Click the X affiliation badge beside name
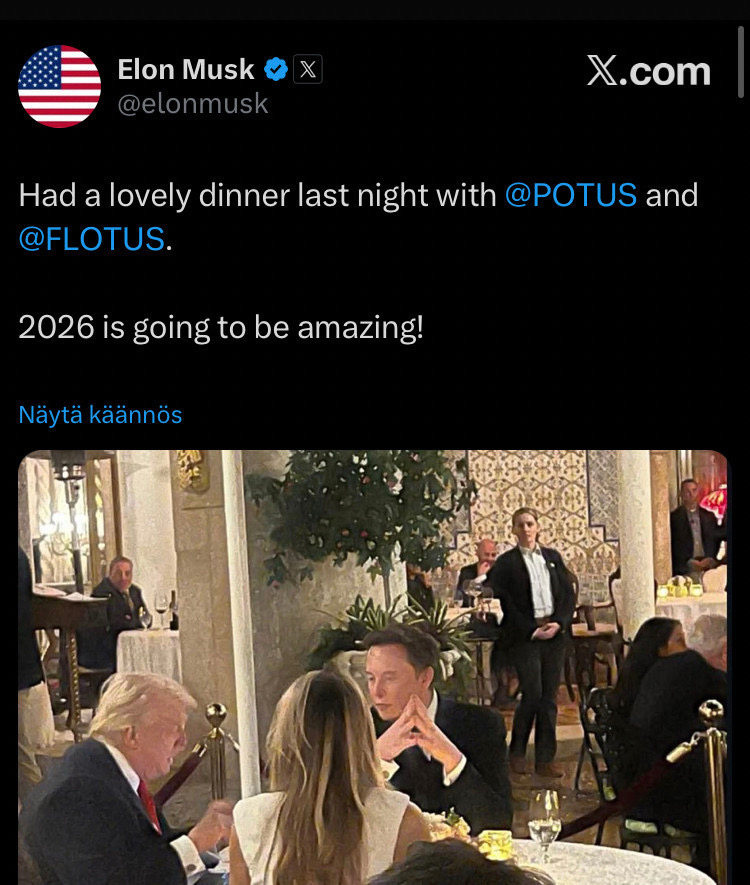 pos(308,69)
